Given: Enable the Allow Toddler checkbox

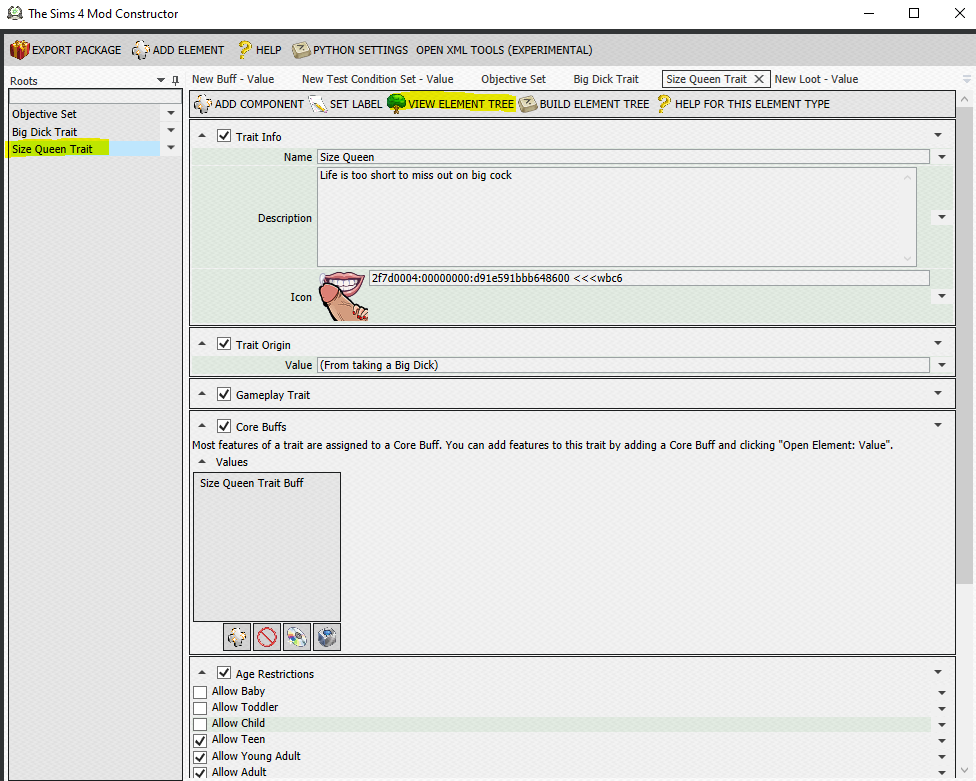Looking at the screenshot, I should [200, 708].
